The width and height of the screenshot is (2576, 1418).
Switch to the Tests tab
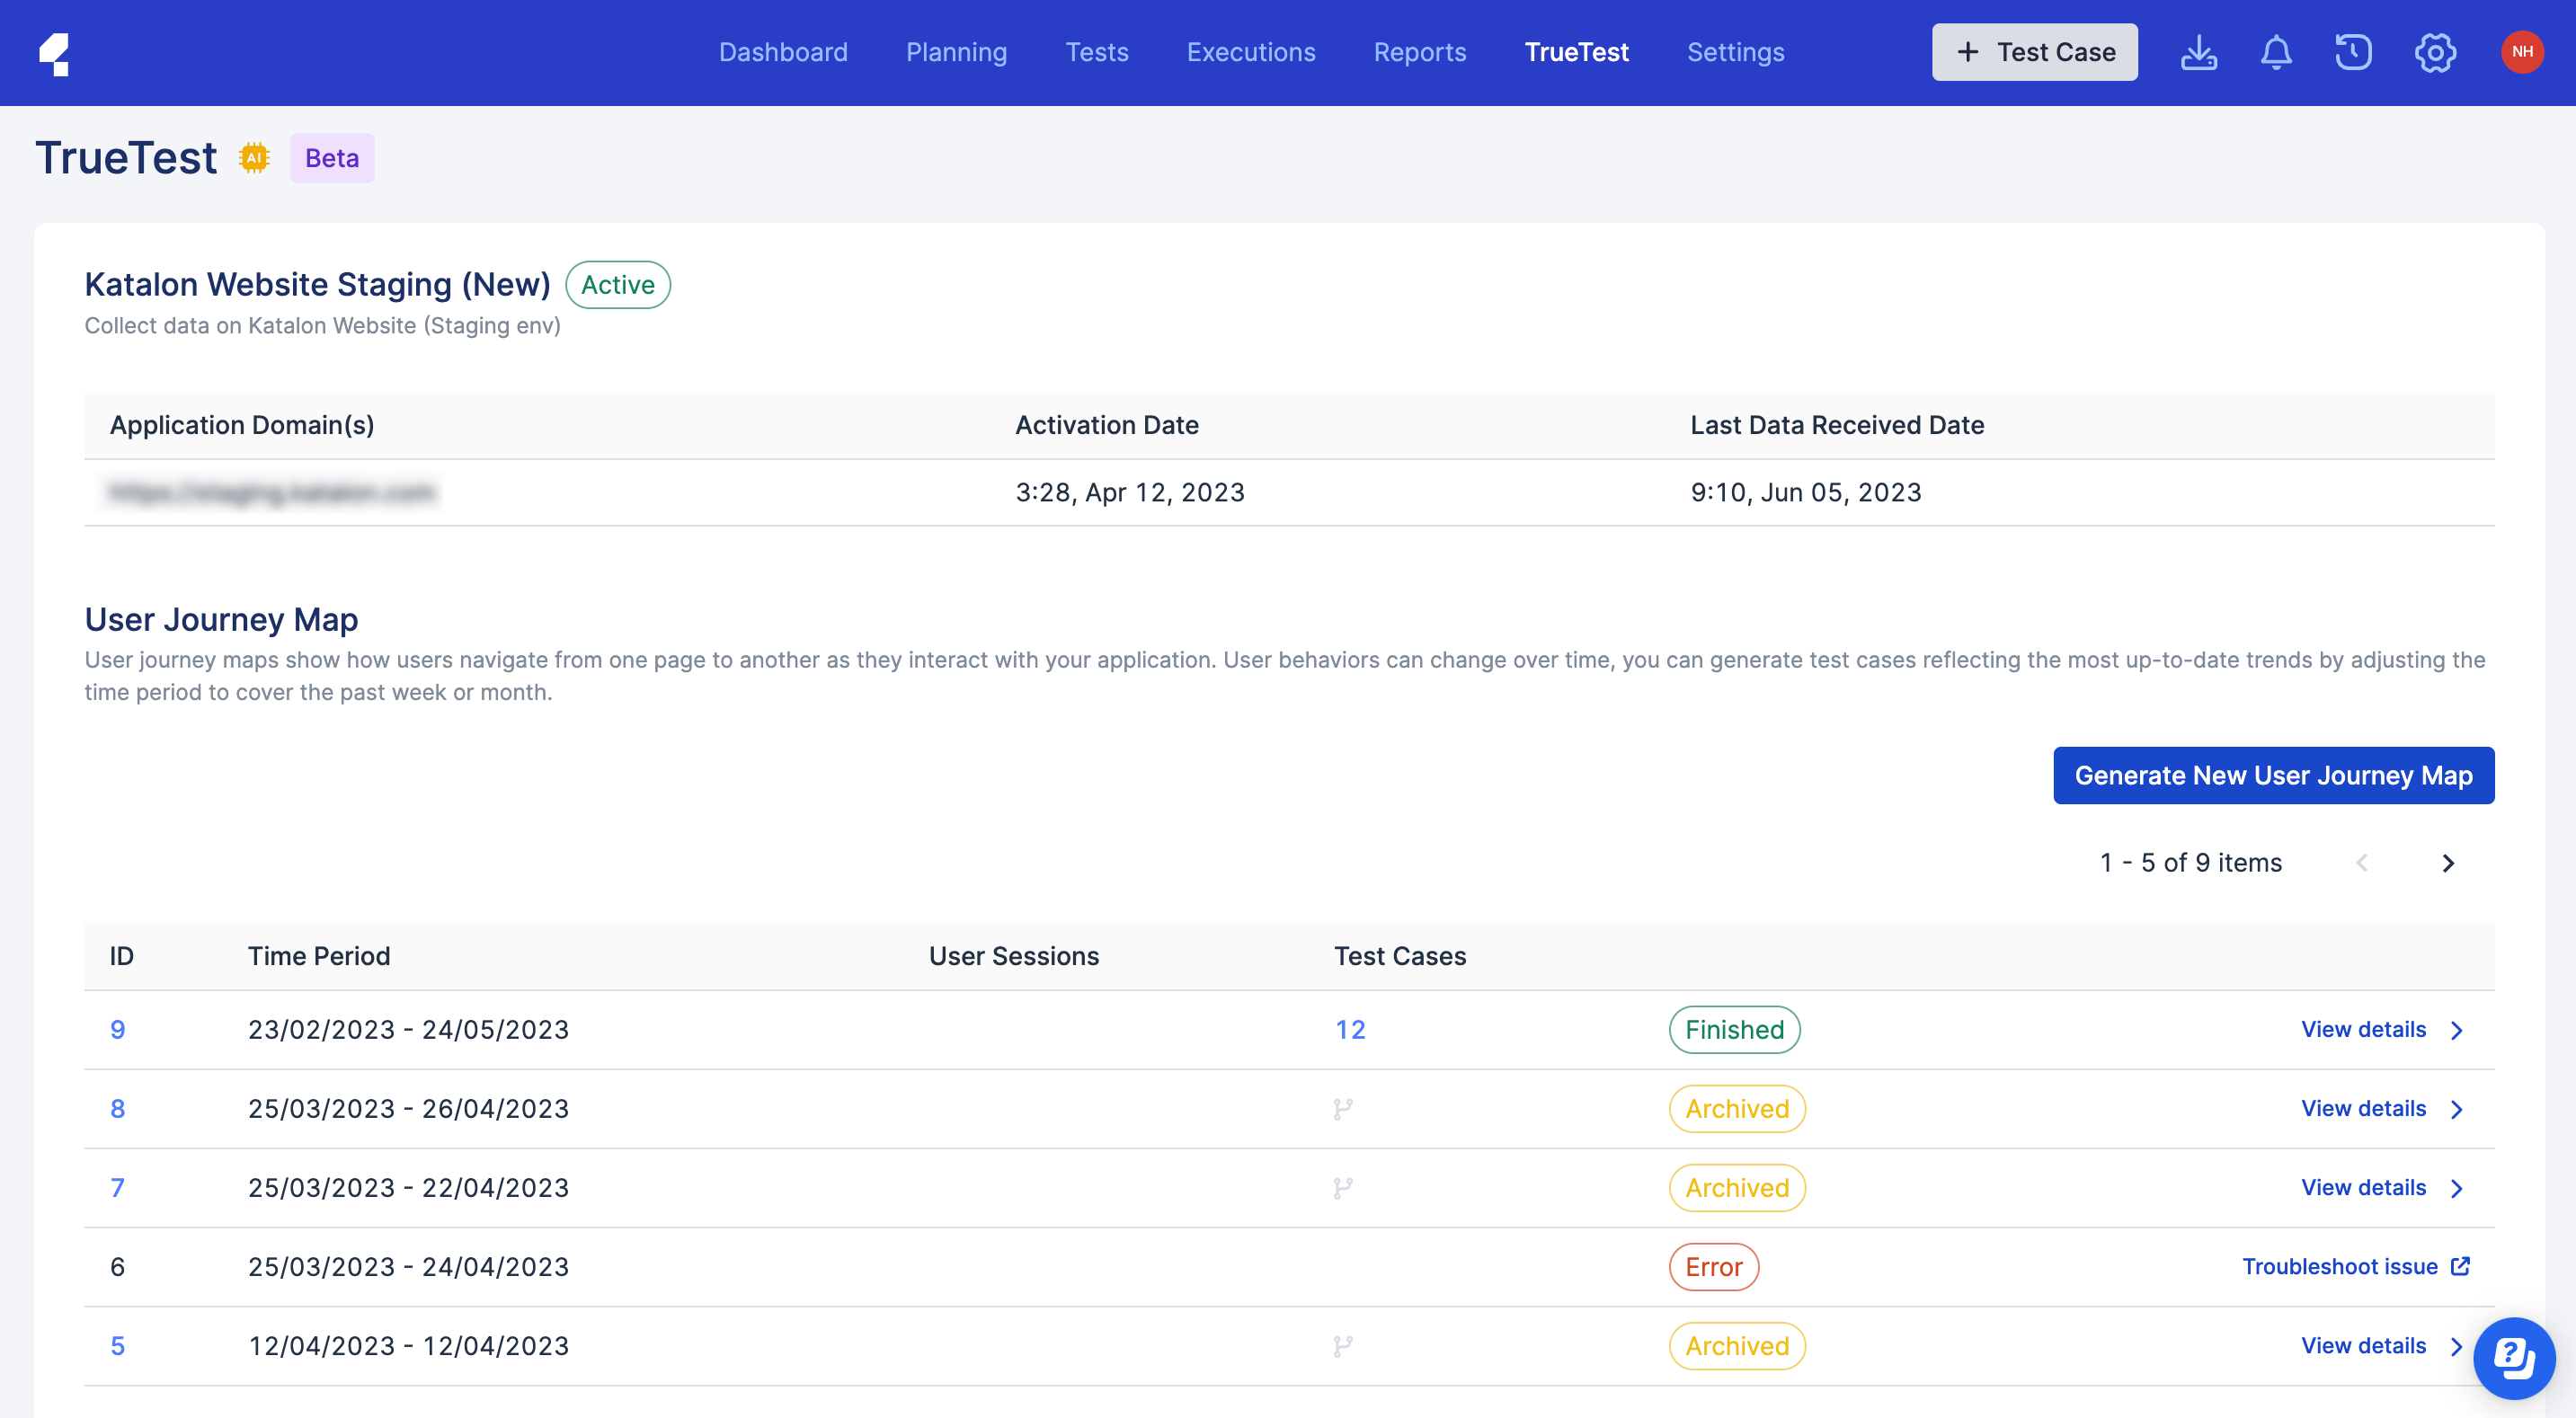(x=1096, y=52)
